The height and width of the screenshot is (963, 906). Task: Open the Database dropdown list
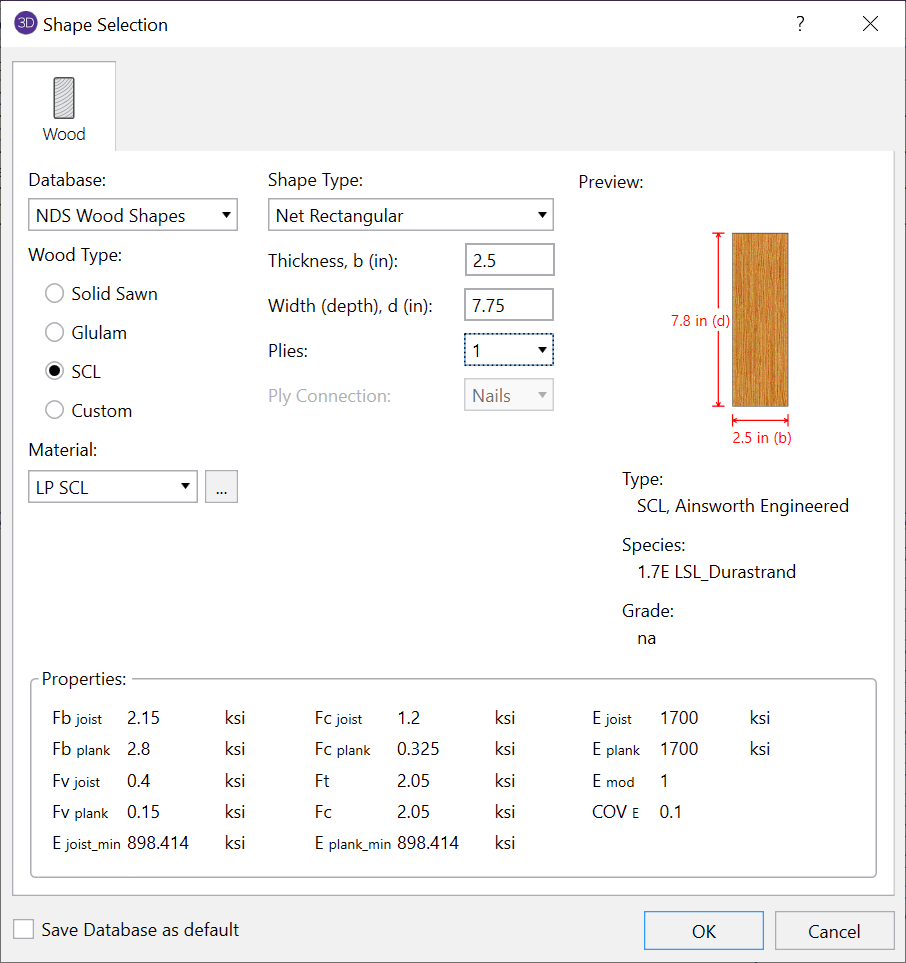tap(132, 215)
